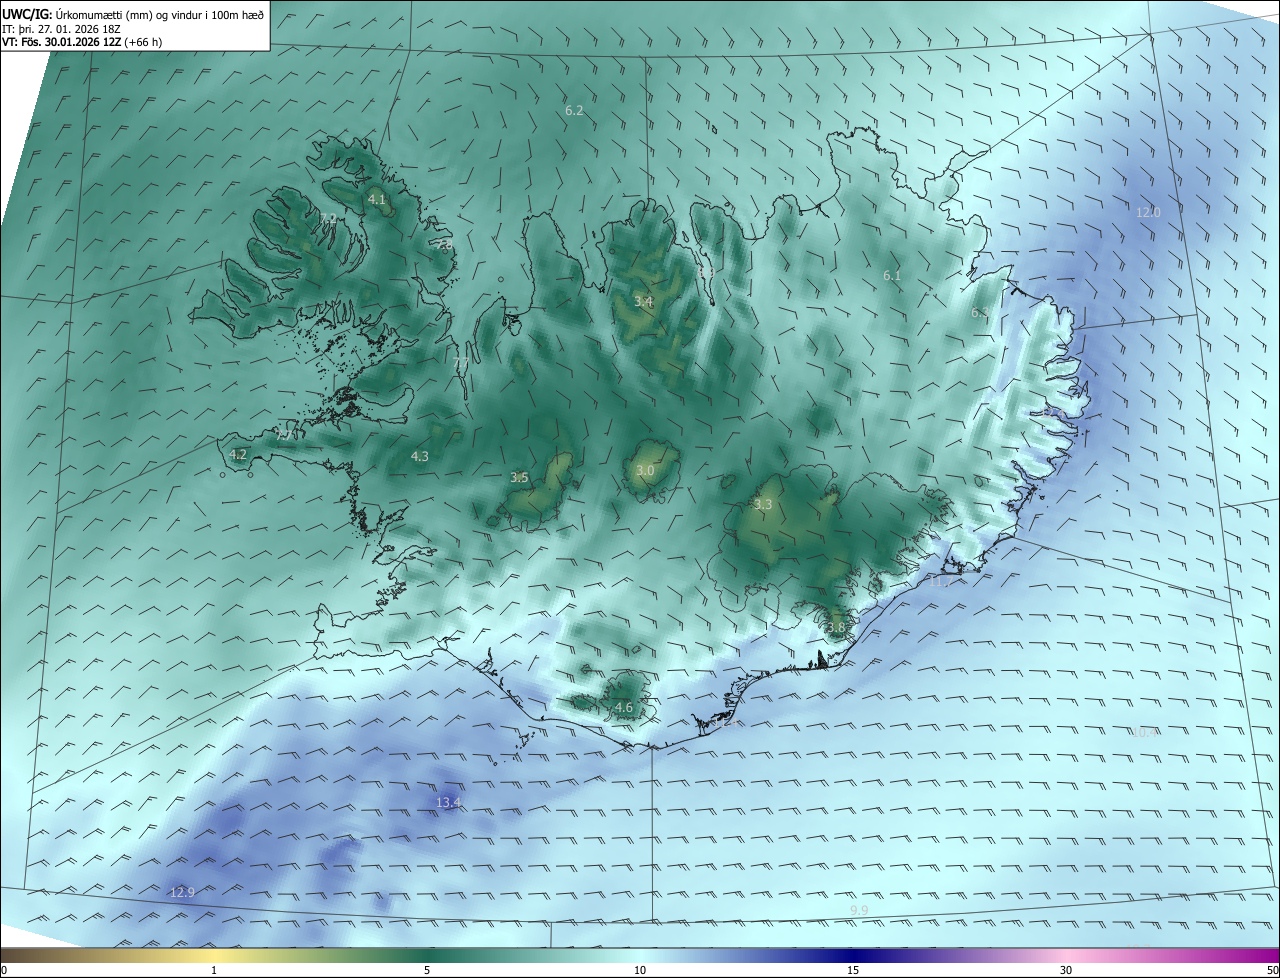Click the 3.0 value on Hofsjökull glacier
Image resolution: width=1280 pixels, height=978 pixels.
(x=645, y=470)
